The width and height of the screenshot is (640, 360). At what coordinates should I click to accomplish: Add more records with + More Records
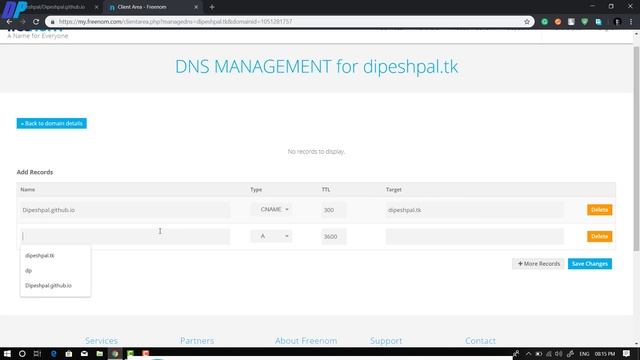point(538,264)
